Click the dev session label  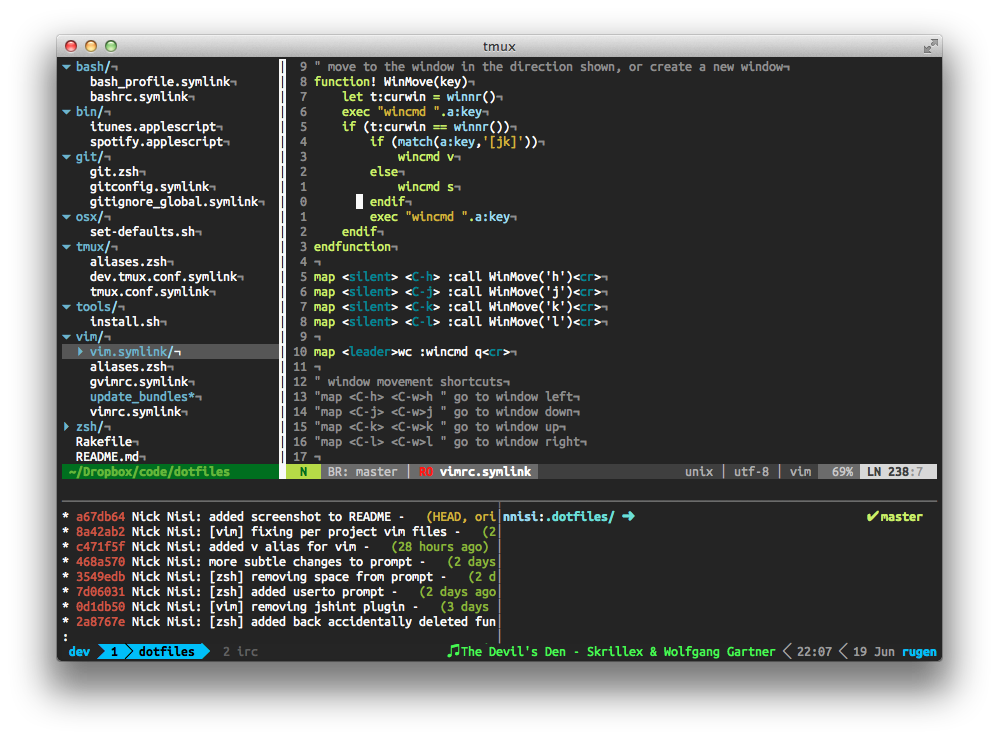(79, 652)
